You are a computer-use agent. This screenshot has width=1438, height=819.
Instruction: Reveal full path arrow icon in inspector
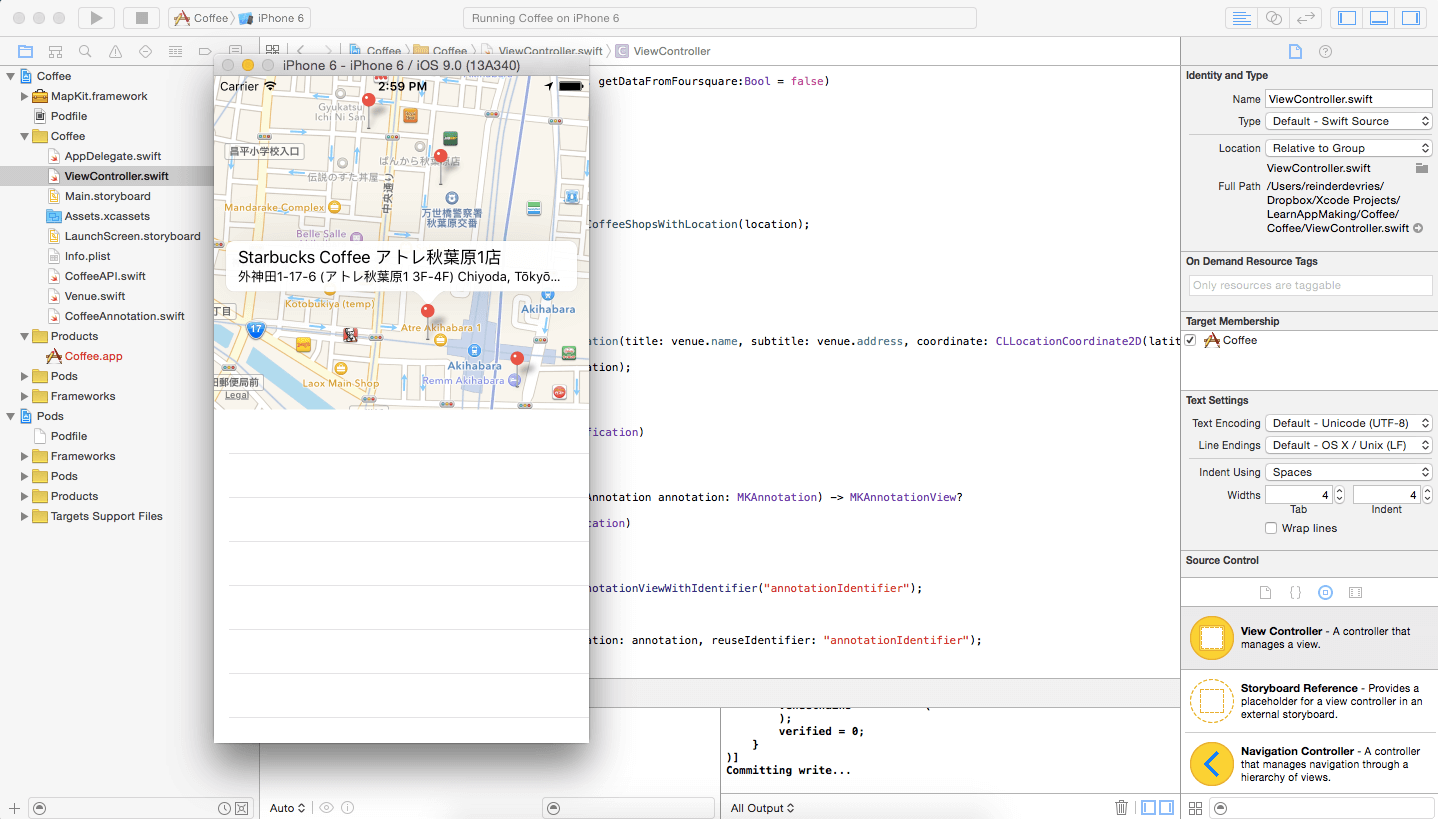point(1418,228)
